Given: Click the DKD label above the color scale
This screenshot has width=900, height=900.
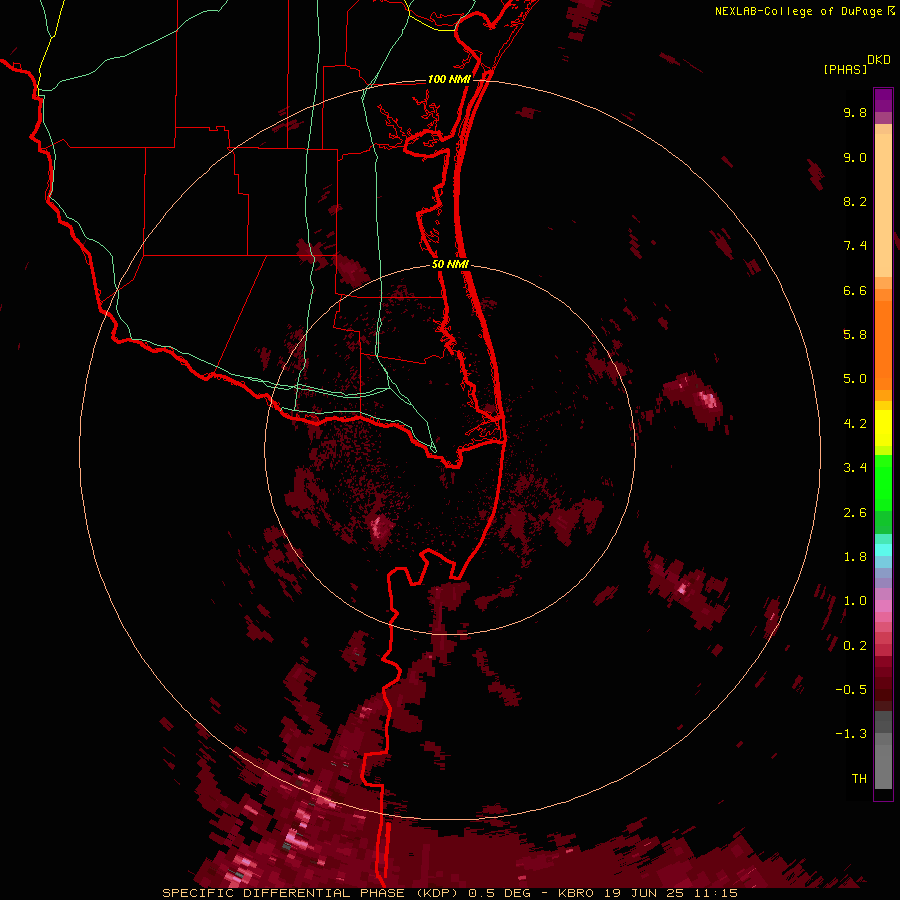Looking at the screenshot, I should point(879,60).
